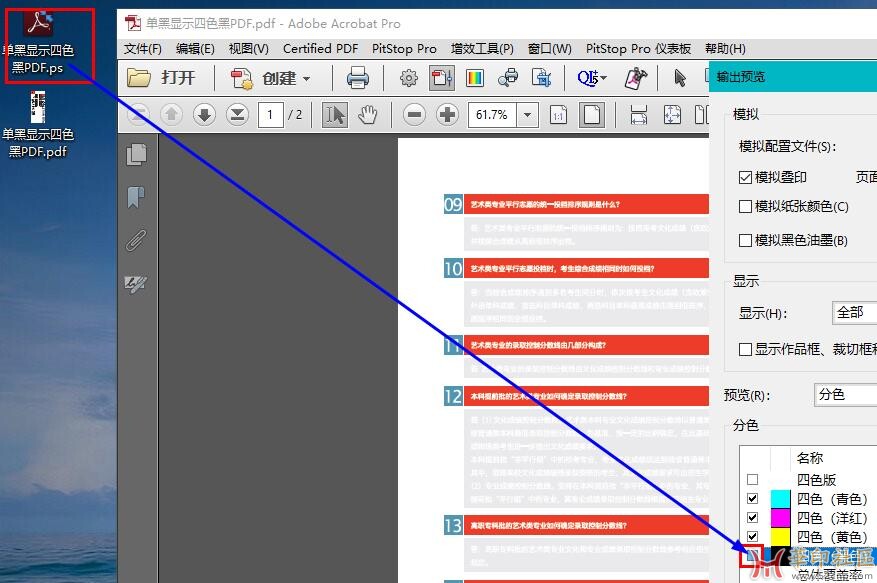Click question 13 red heading in document
The width and height of the screenshot is (877, 583).
point(586,525)
